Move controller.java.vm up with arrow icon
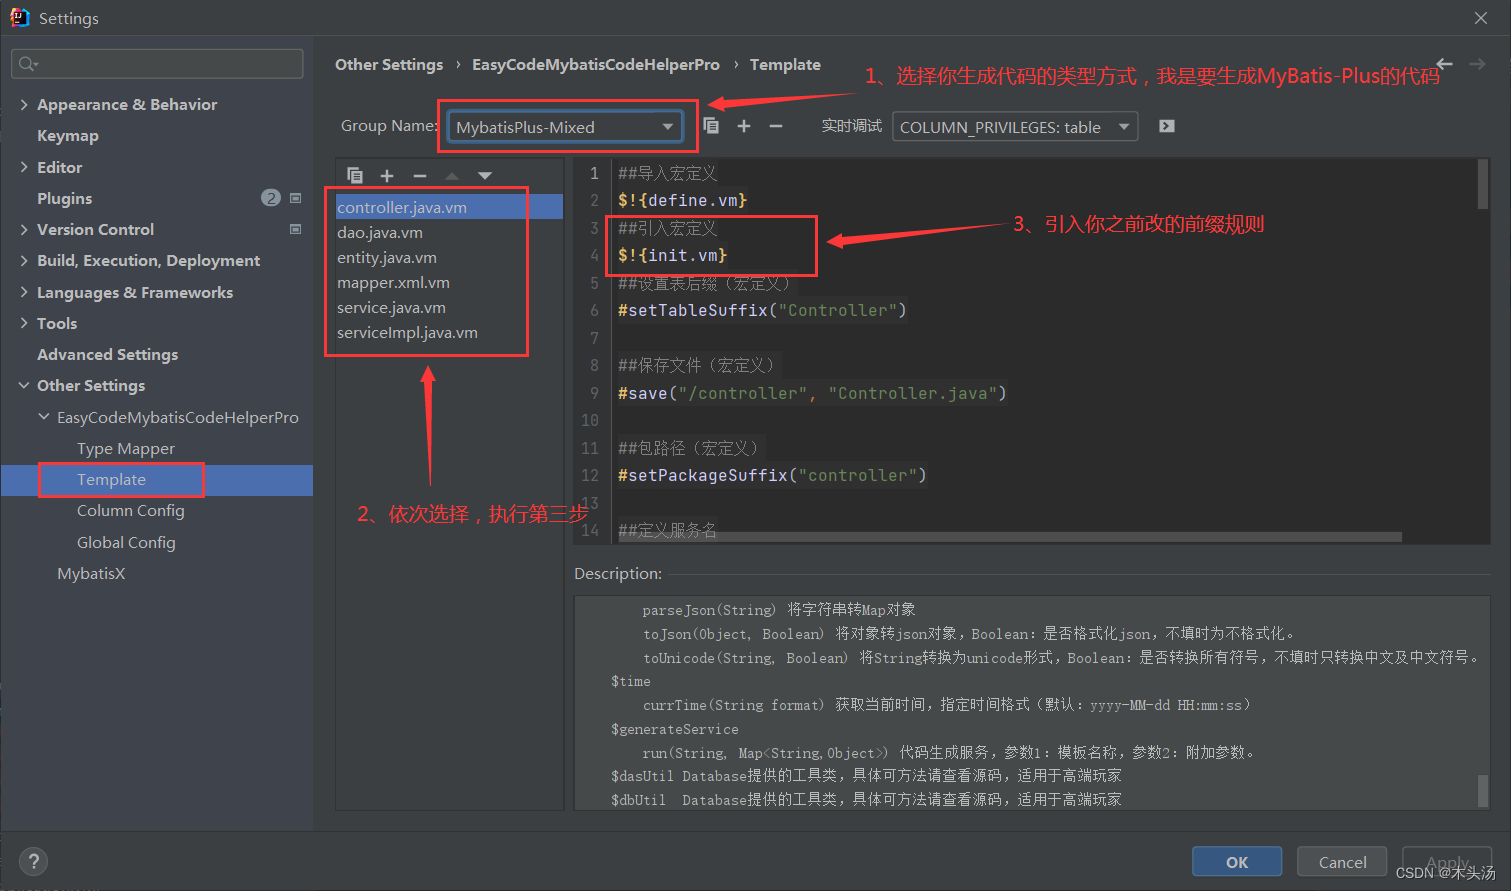Viewport: 1511px width, 891px height. point(451,175)
